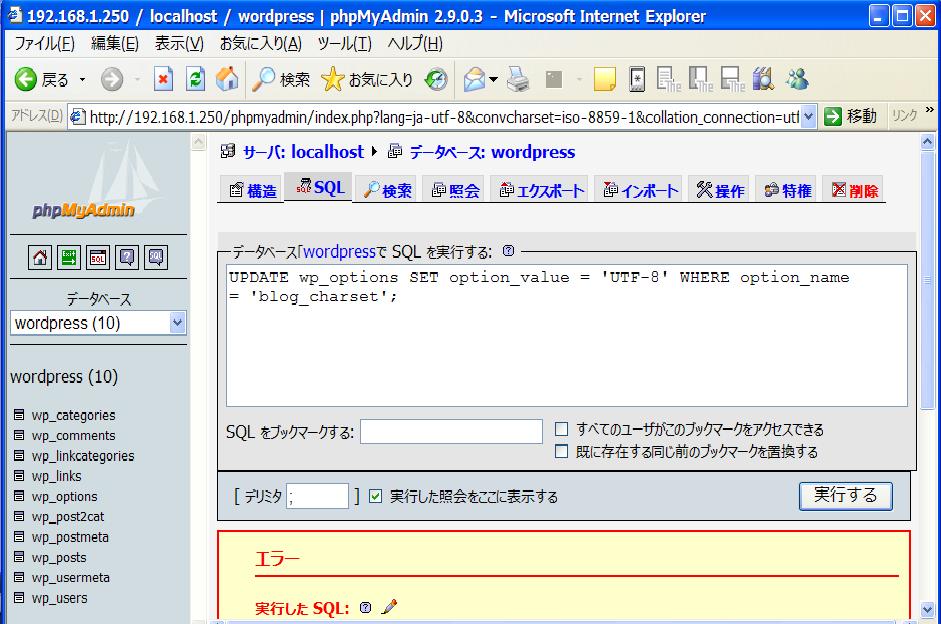Viewport: 941px width, 624px height.
Task: Switch to the 照会 (Query) tab
Action: (455, 190)
